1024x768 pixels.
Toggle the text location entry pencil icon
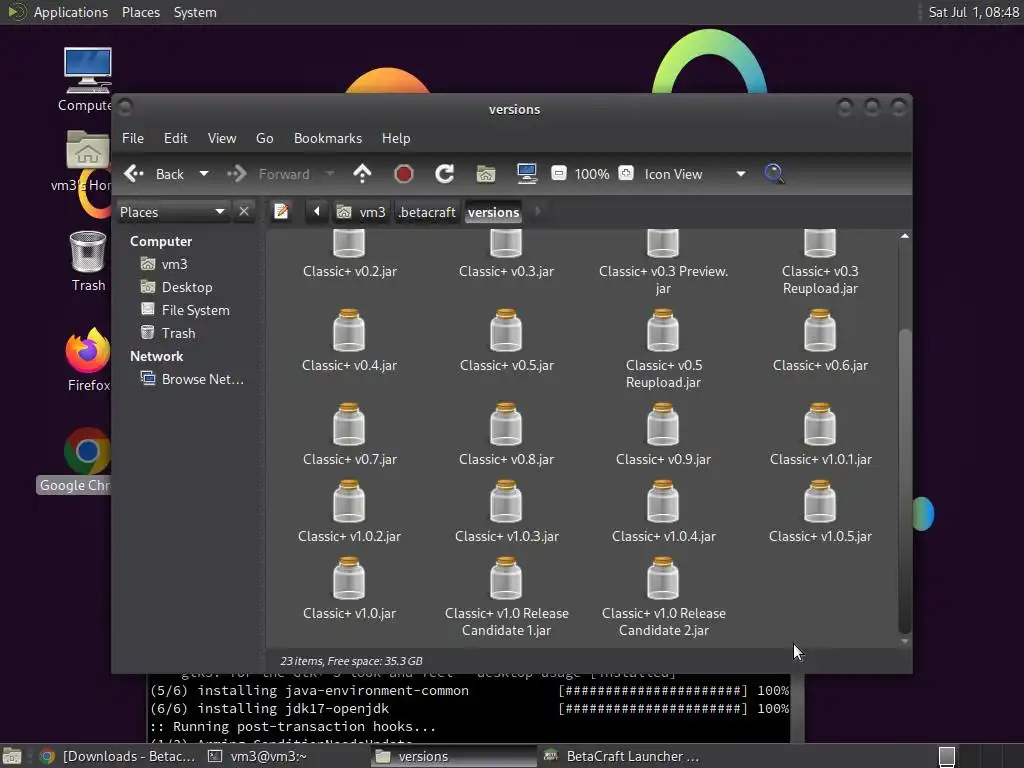(x=281, y=212)
